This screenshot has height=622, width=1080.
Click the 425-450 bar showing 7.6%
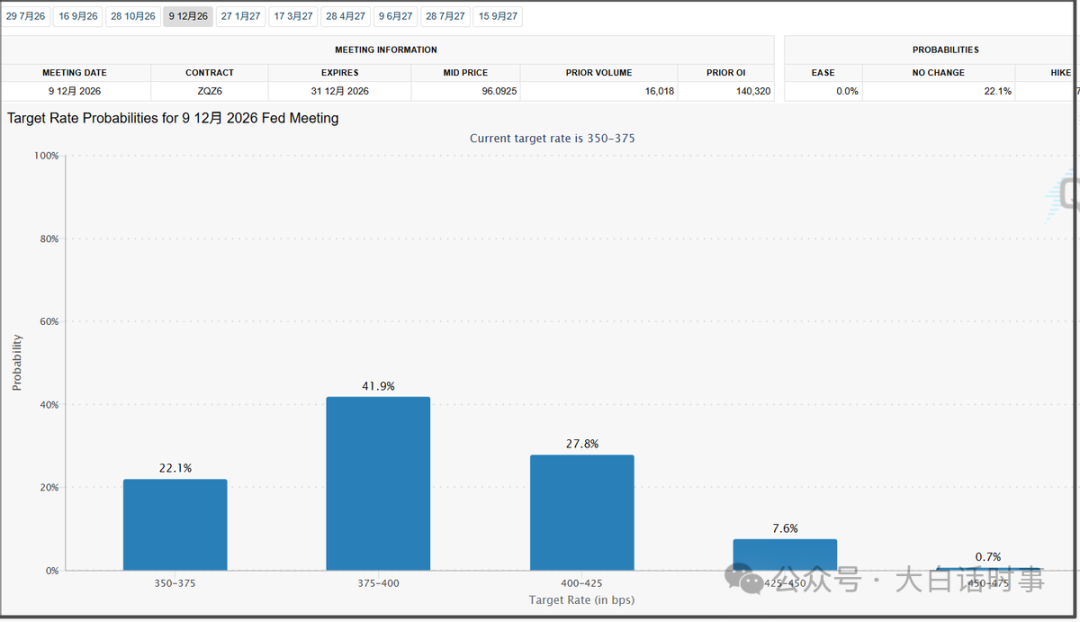click(x=785, y=554)
